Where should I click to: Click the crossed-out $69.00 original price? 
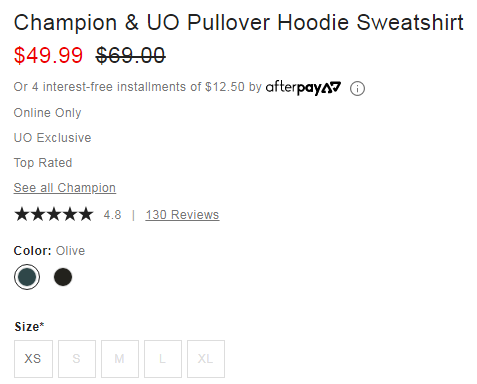(x=130, y=55)
